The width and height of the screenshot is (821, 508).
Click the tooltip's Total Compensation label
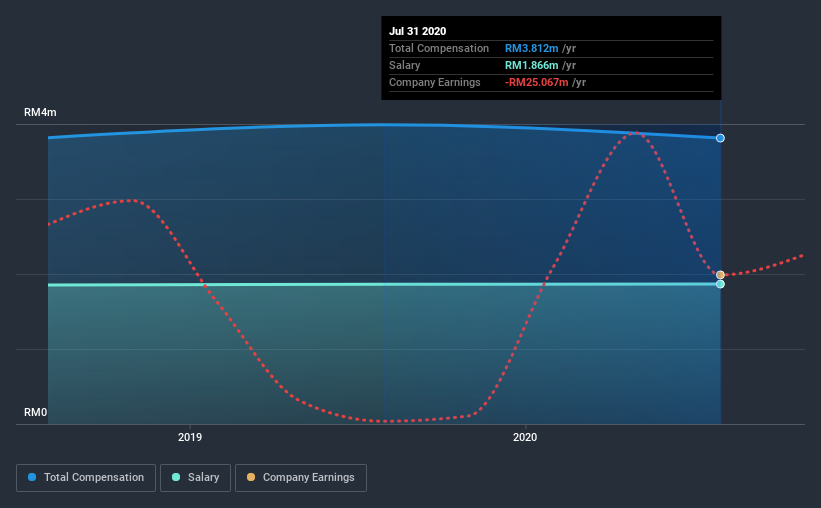(x=439, y=48)
